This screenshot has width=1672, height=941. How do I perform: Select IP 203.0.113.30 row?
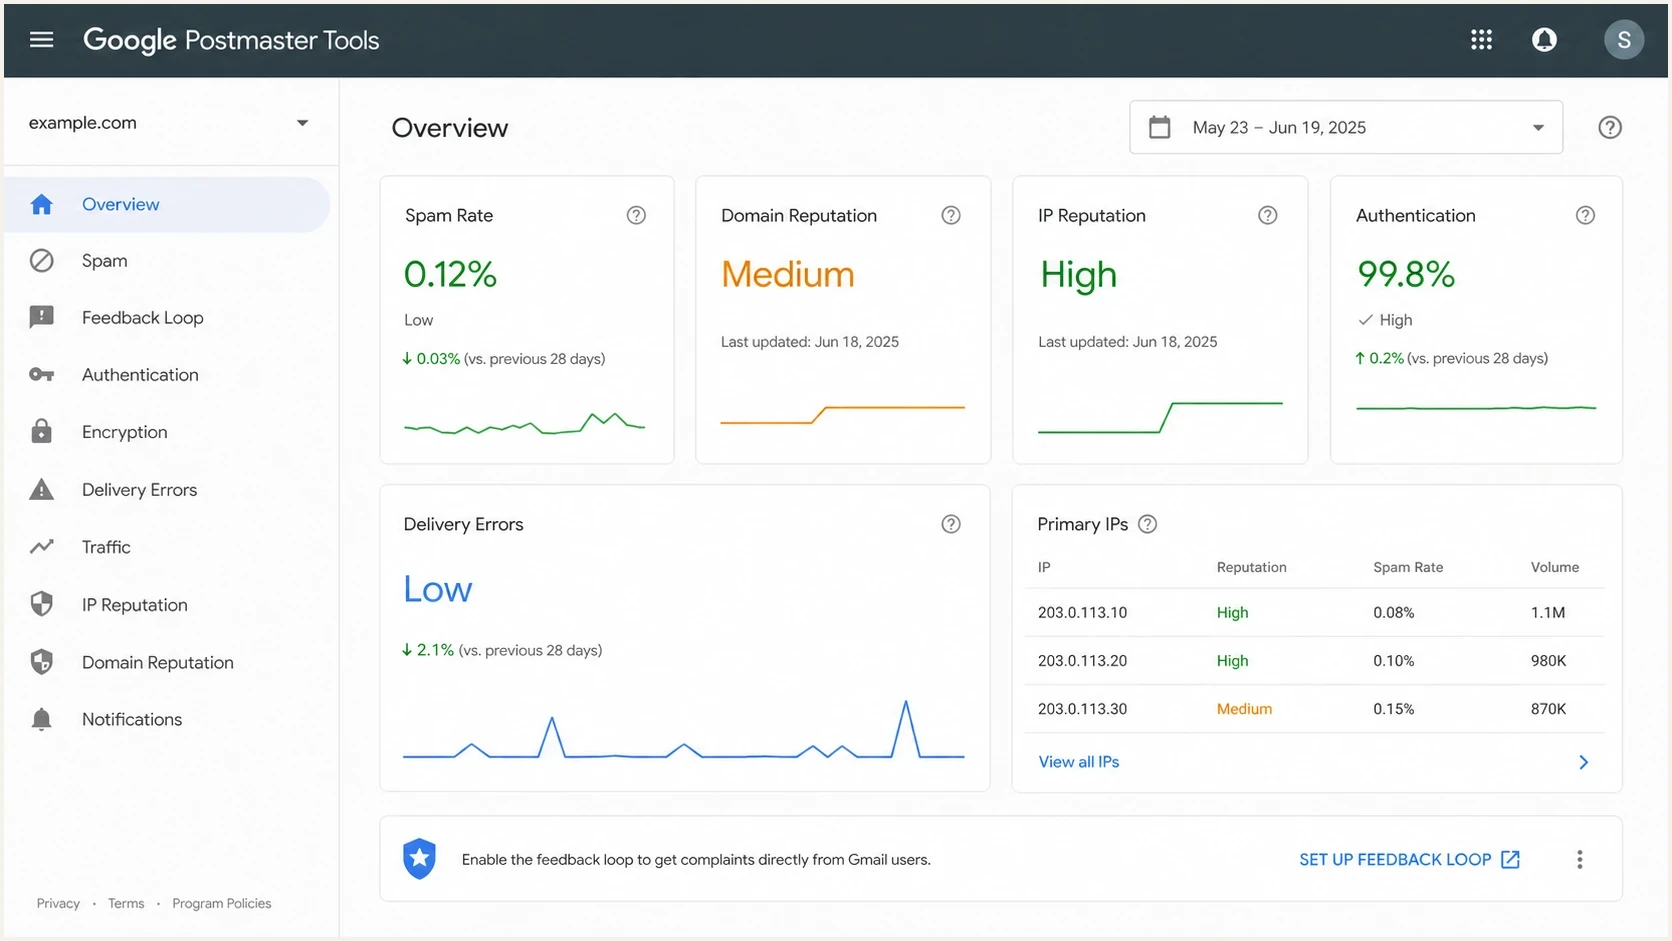[1314, 708]
